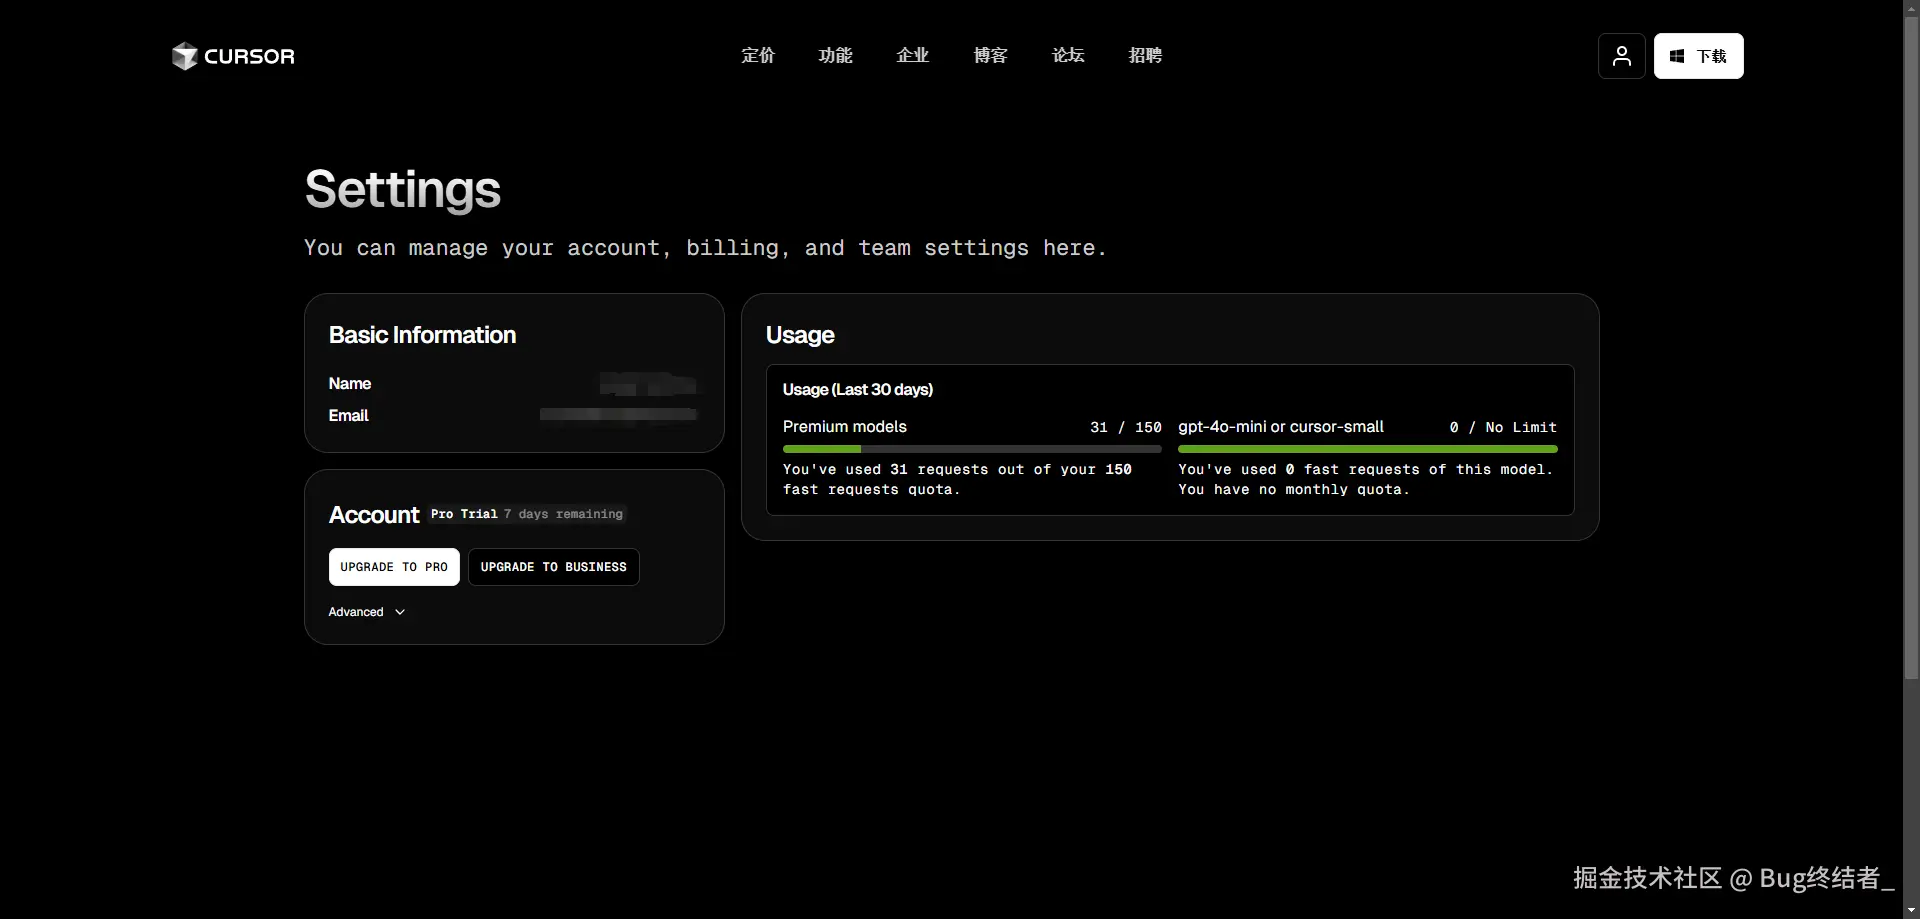Click the scrollbar up arrow

(x=1911, y=7)
